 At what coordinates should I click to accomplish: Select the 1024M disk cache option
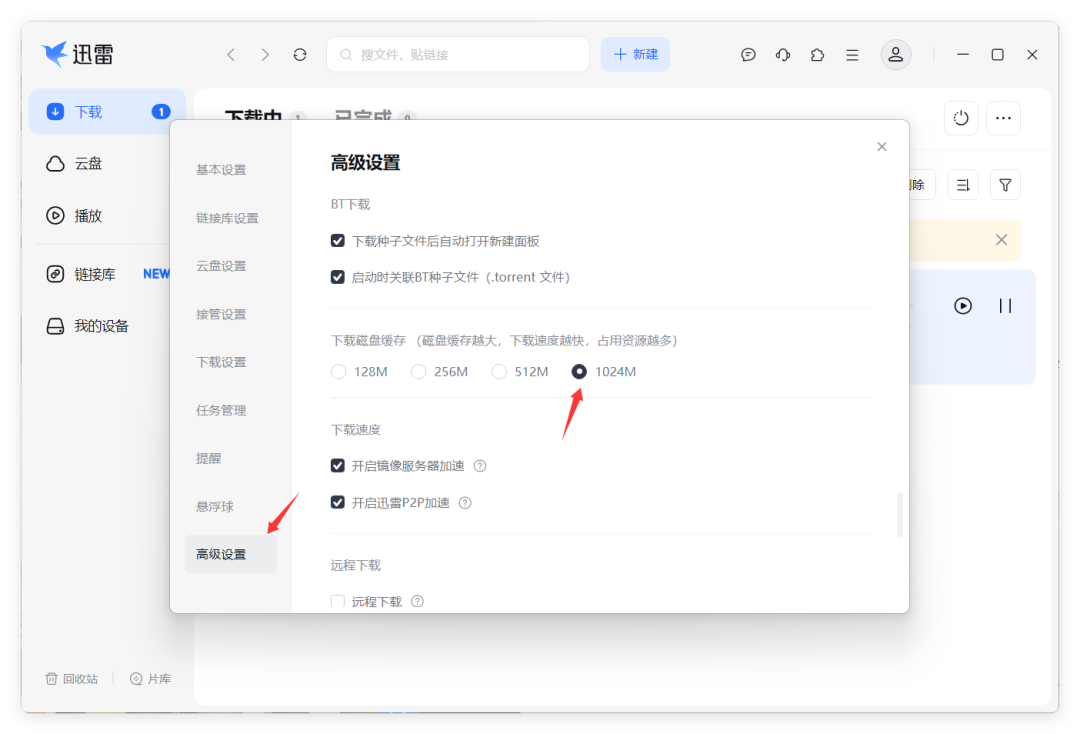[x=579, y=372]
